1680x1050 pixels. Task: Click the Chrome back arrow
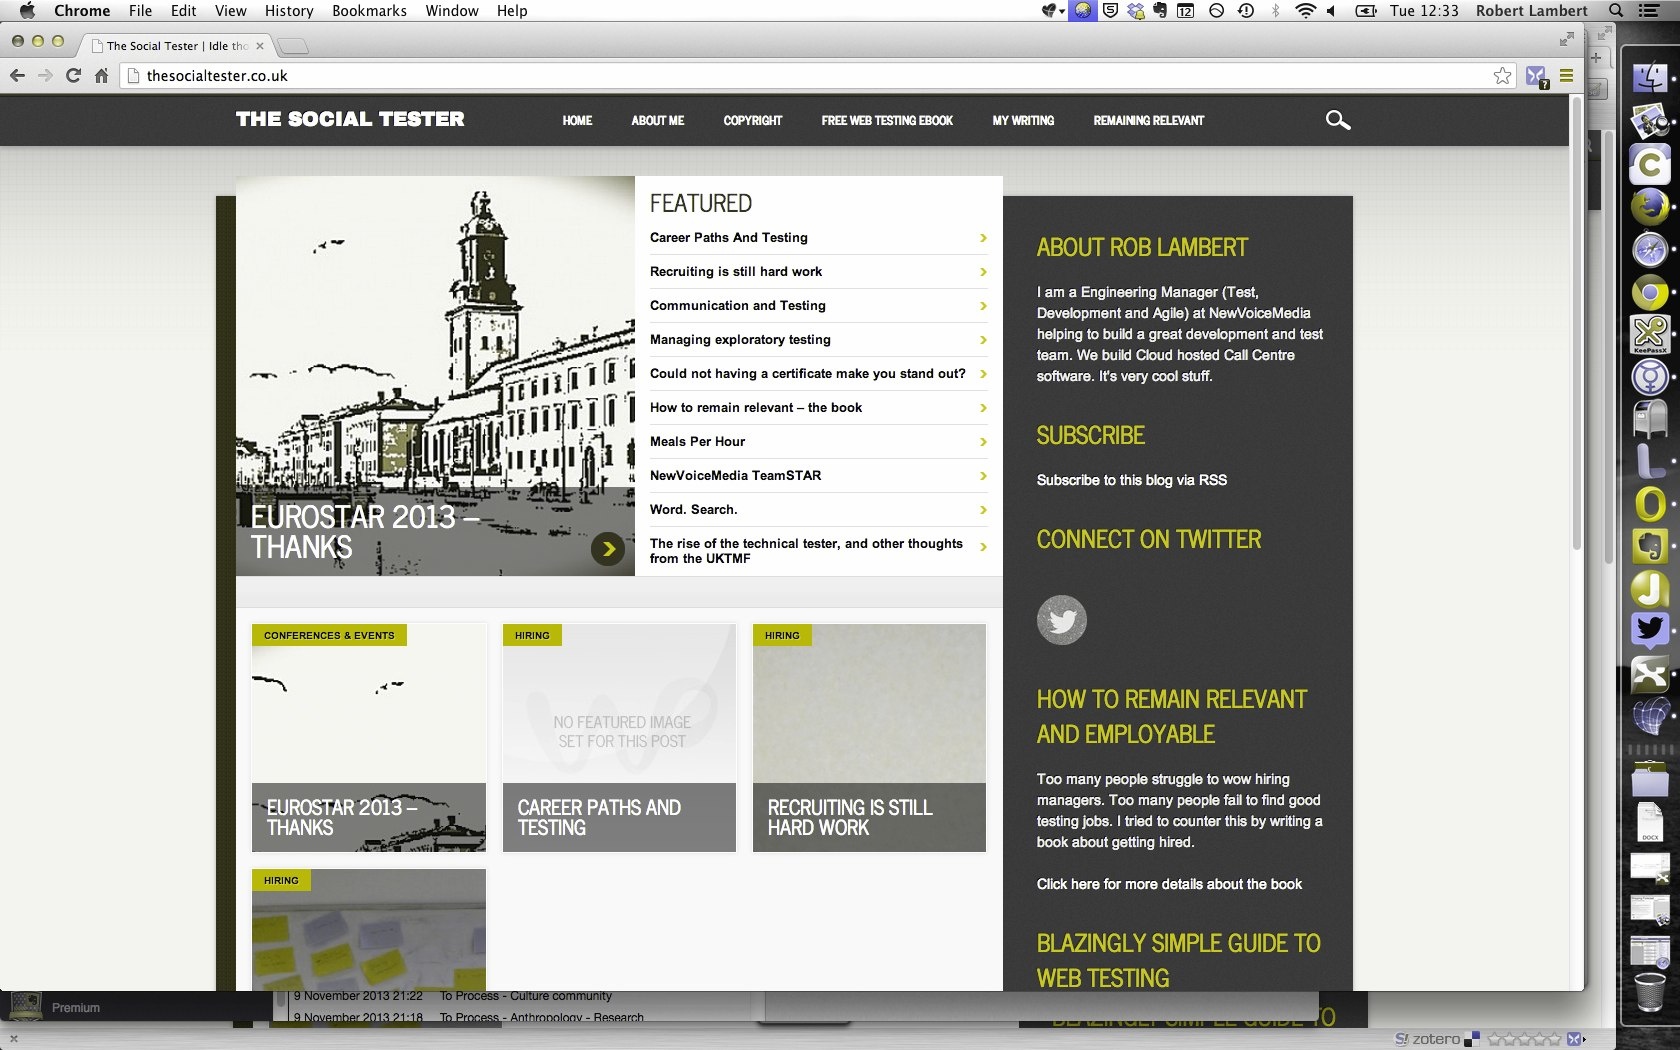click(x=17, y=76)
